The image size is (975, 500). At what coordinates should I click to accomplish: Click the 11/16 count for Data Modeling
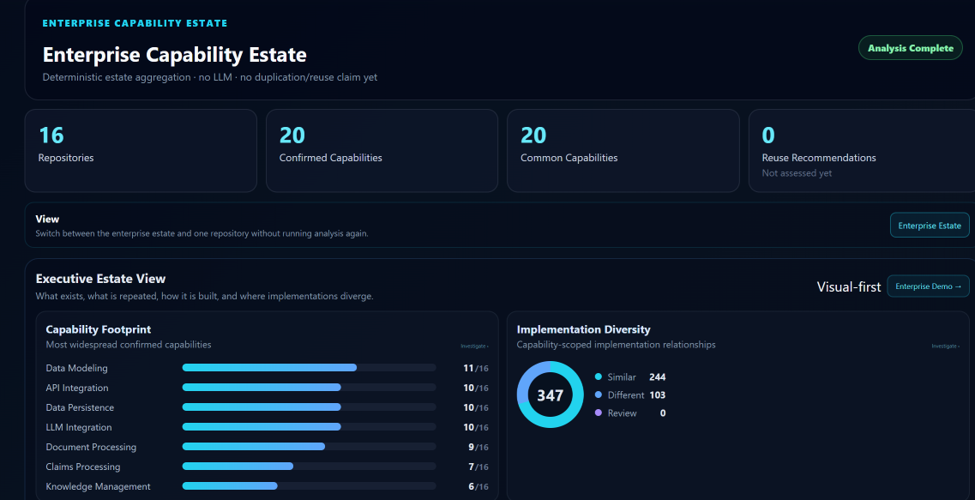pos(476,368)
